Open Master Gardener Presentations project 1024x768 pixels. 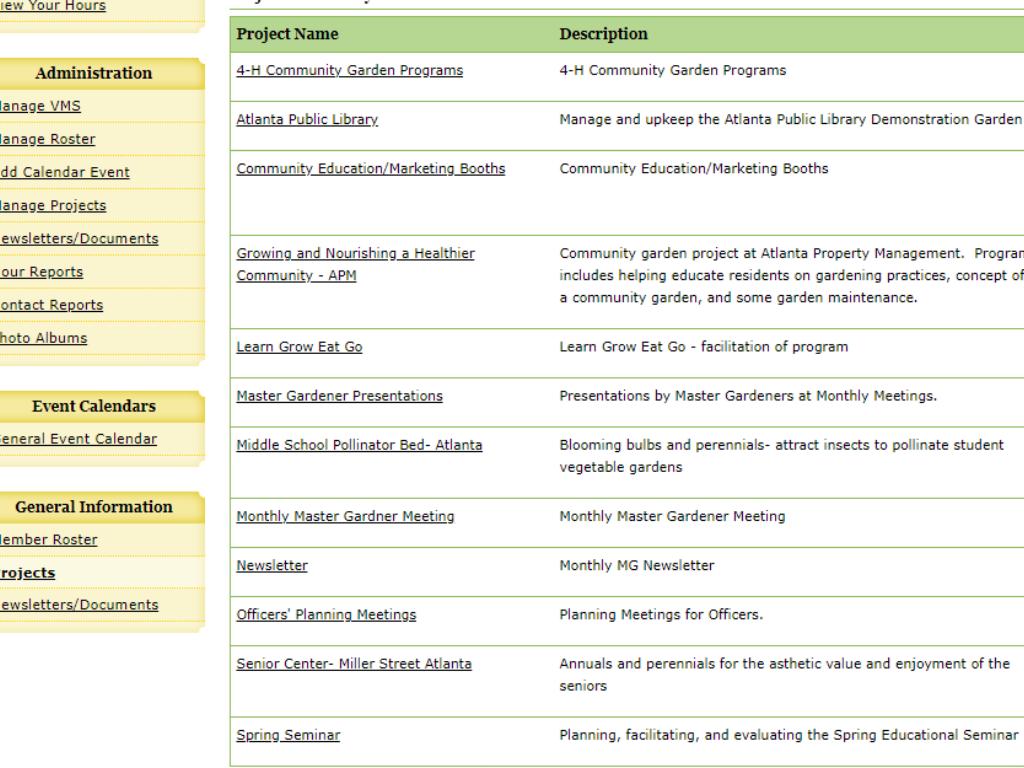339,396
